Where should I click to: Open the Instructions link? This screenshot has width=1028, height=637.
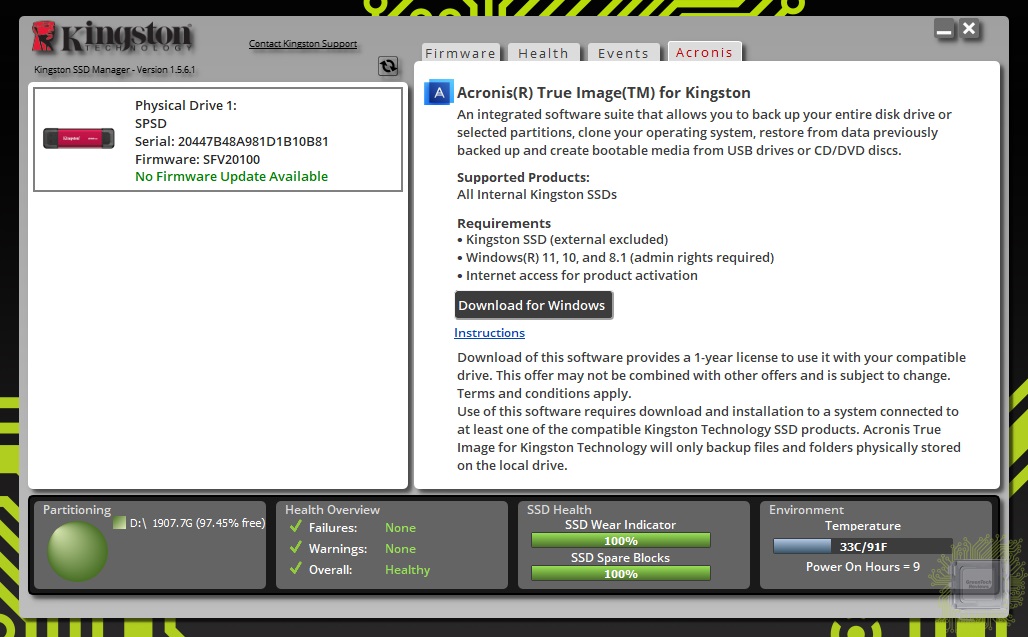click(489, 333)
